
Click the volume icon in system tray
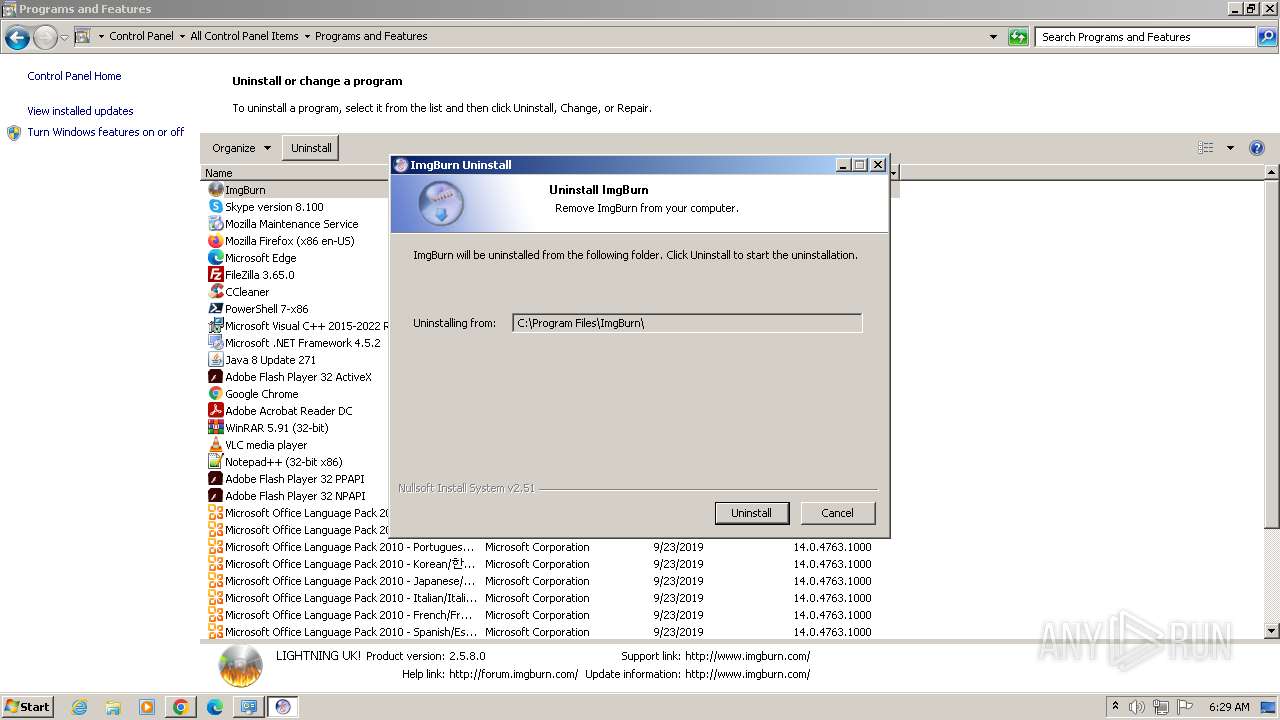[1137, 707]
